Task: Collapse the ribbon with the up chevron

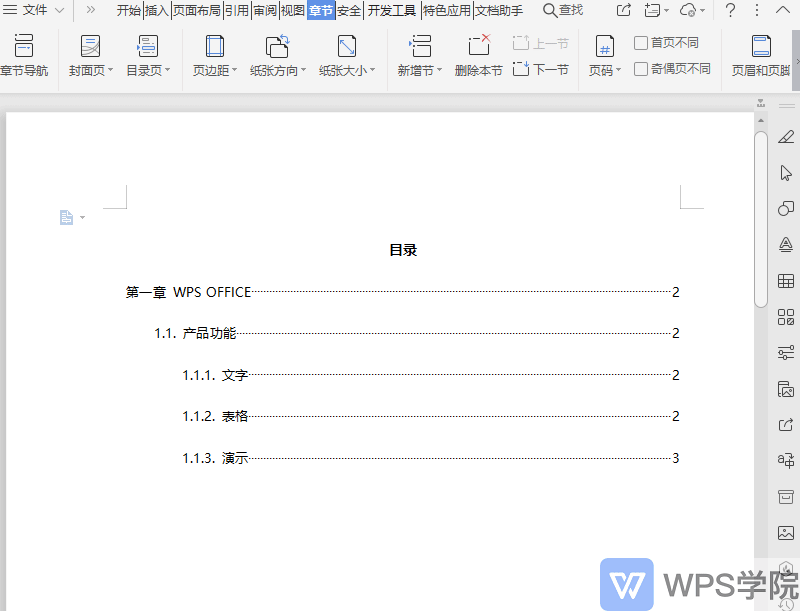Action: 783,10
